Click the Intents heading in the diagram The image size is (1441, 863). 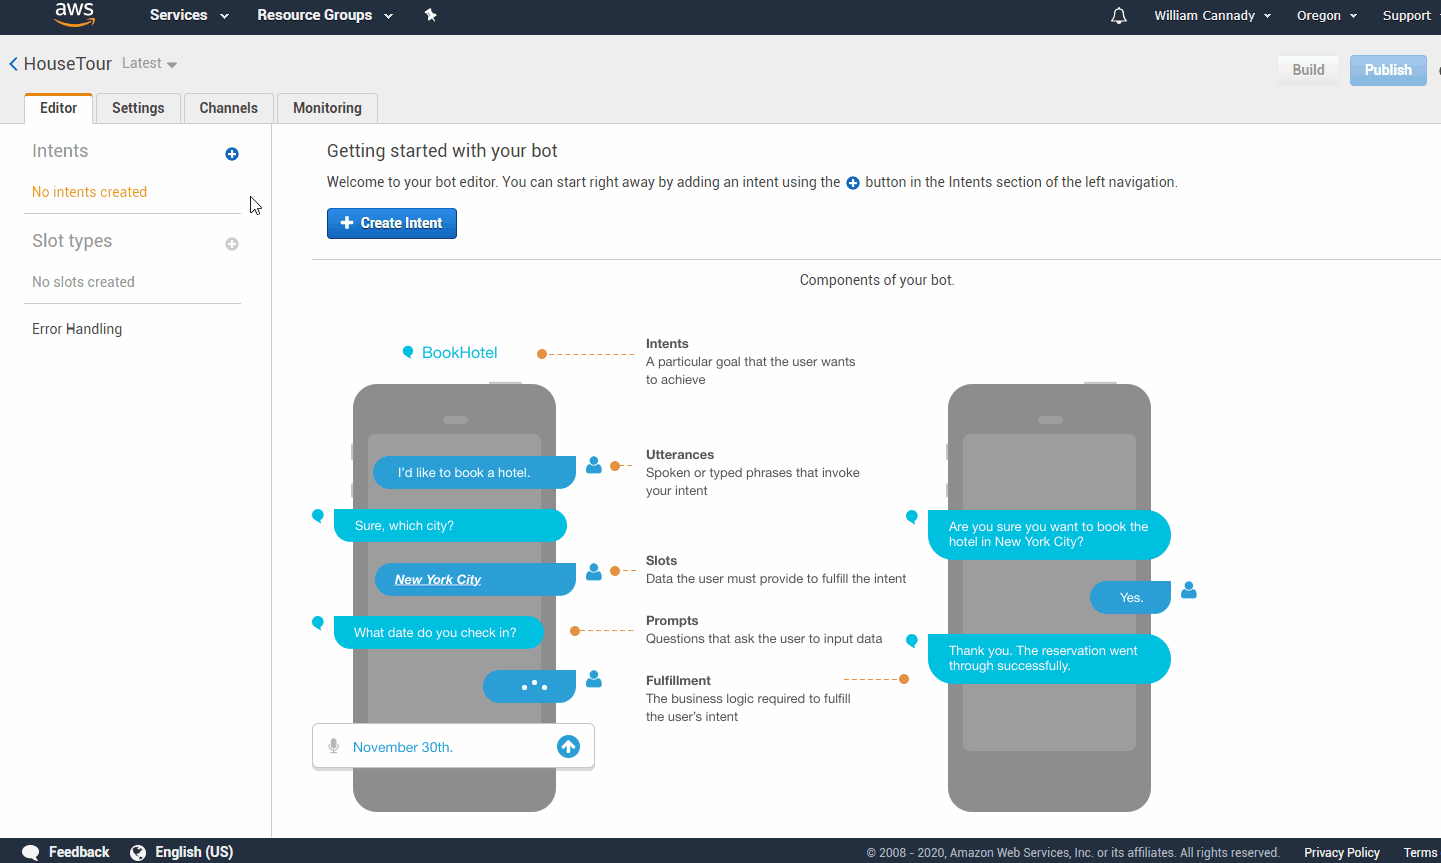pyautogui.click(x=667, y=343)
